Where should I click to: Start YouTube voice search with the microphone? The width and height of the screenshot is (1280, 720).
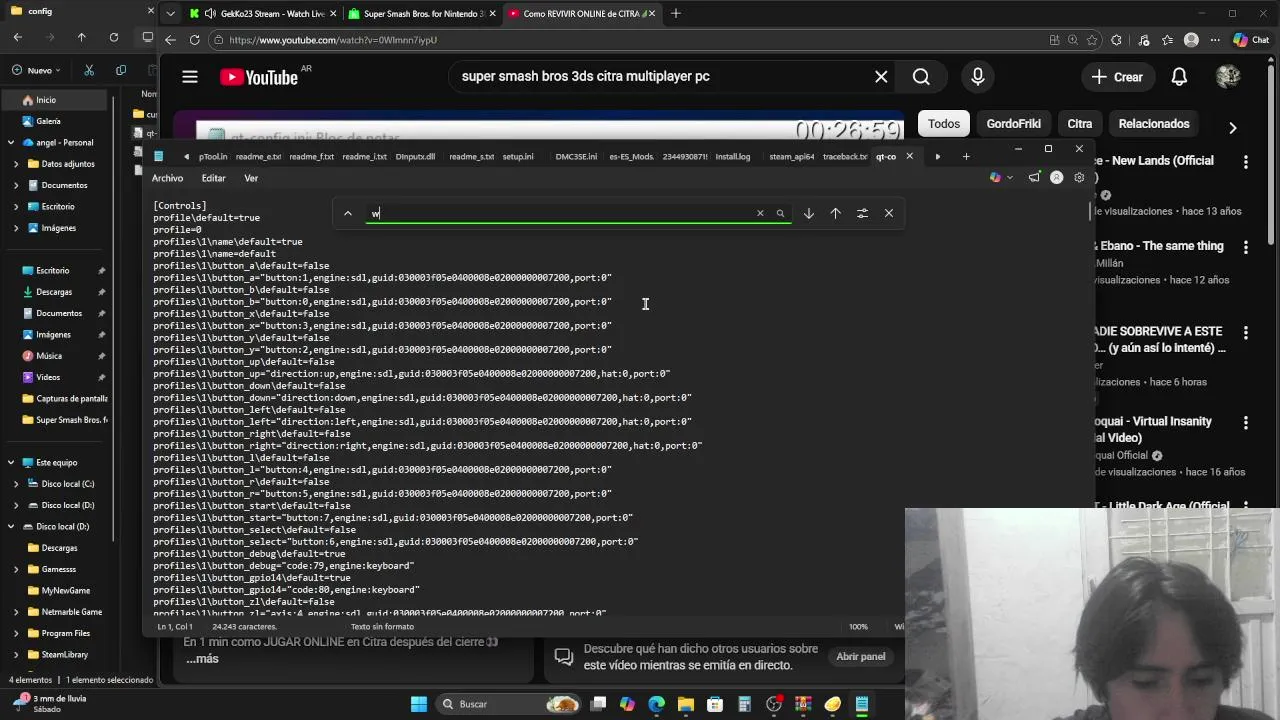tap(978, 77)
